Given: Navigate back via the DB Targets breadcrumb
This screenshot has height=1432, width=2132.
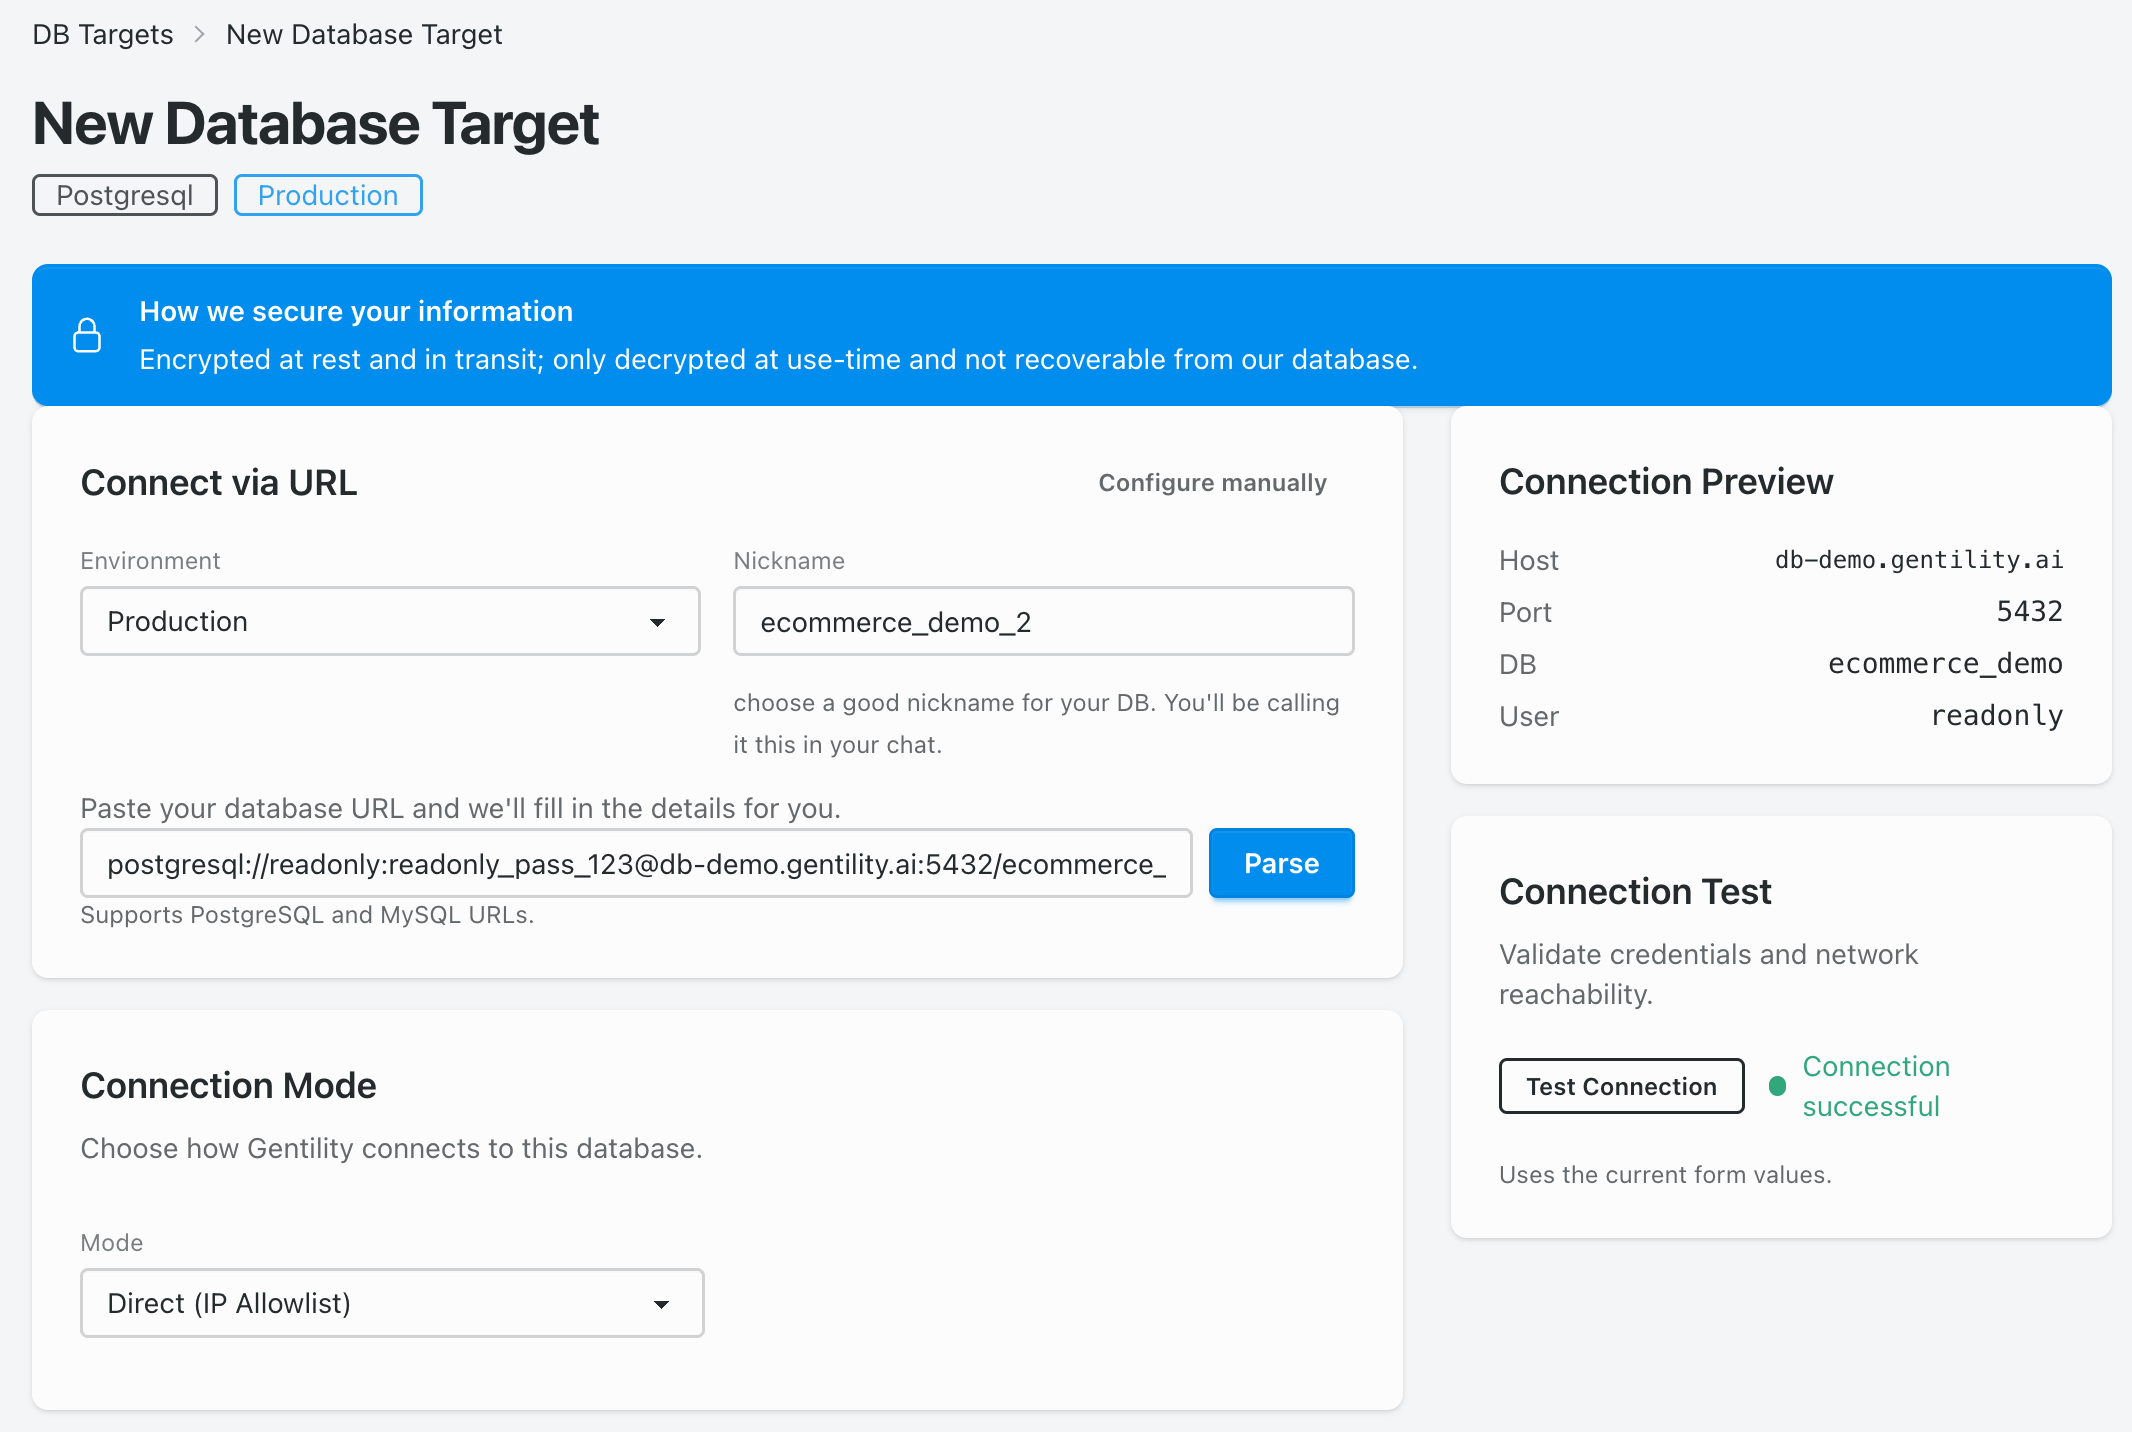Looking at the screenshot, I should pyautogui.click(x=102, y=34).
